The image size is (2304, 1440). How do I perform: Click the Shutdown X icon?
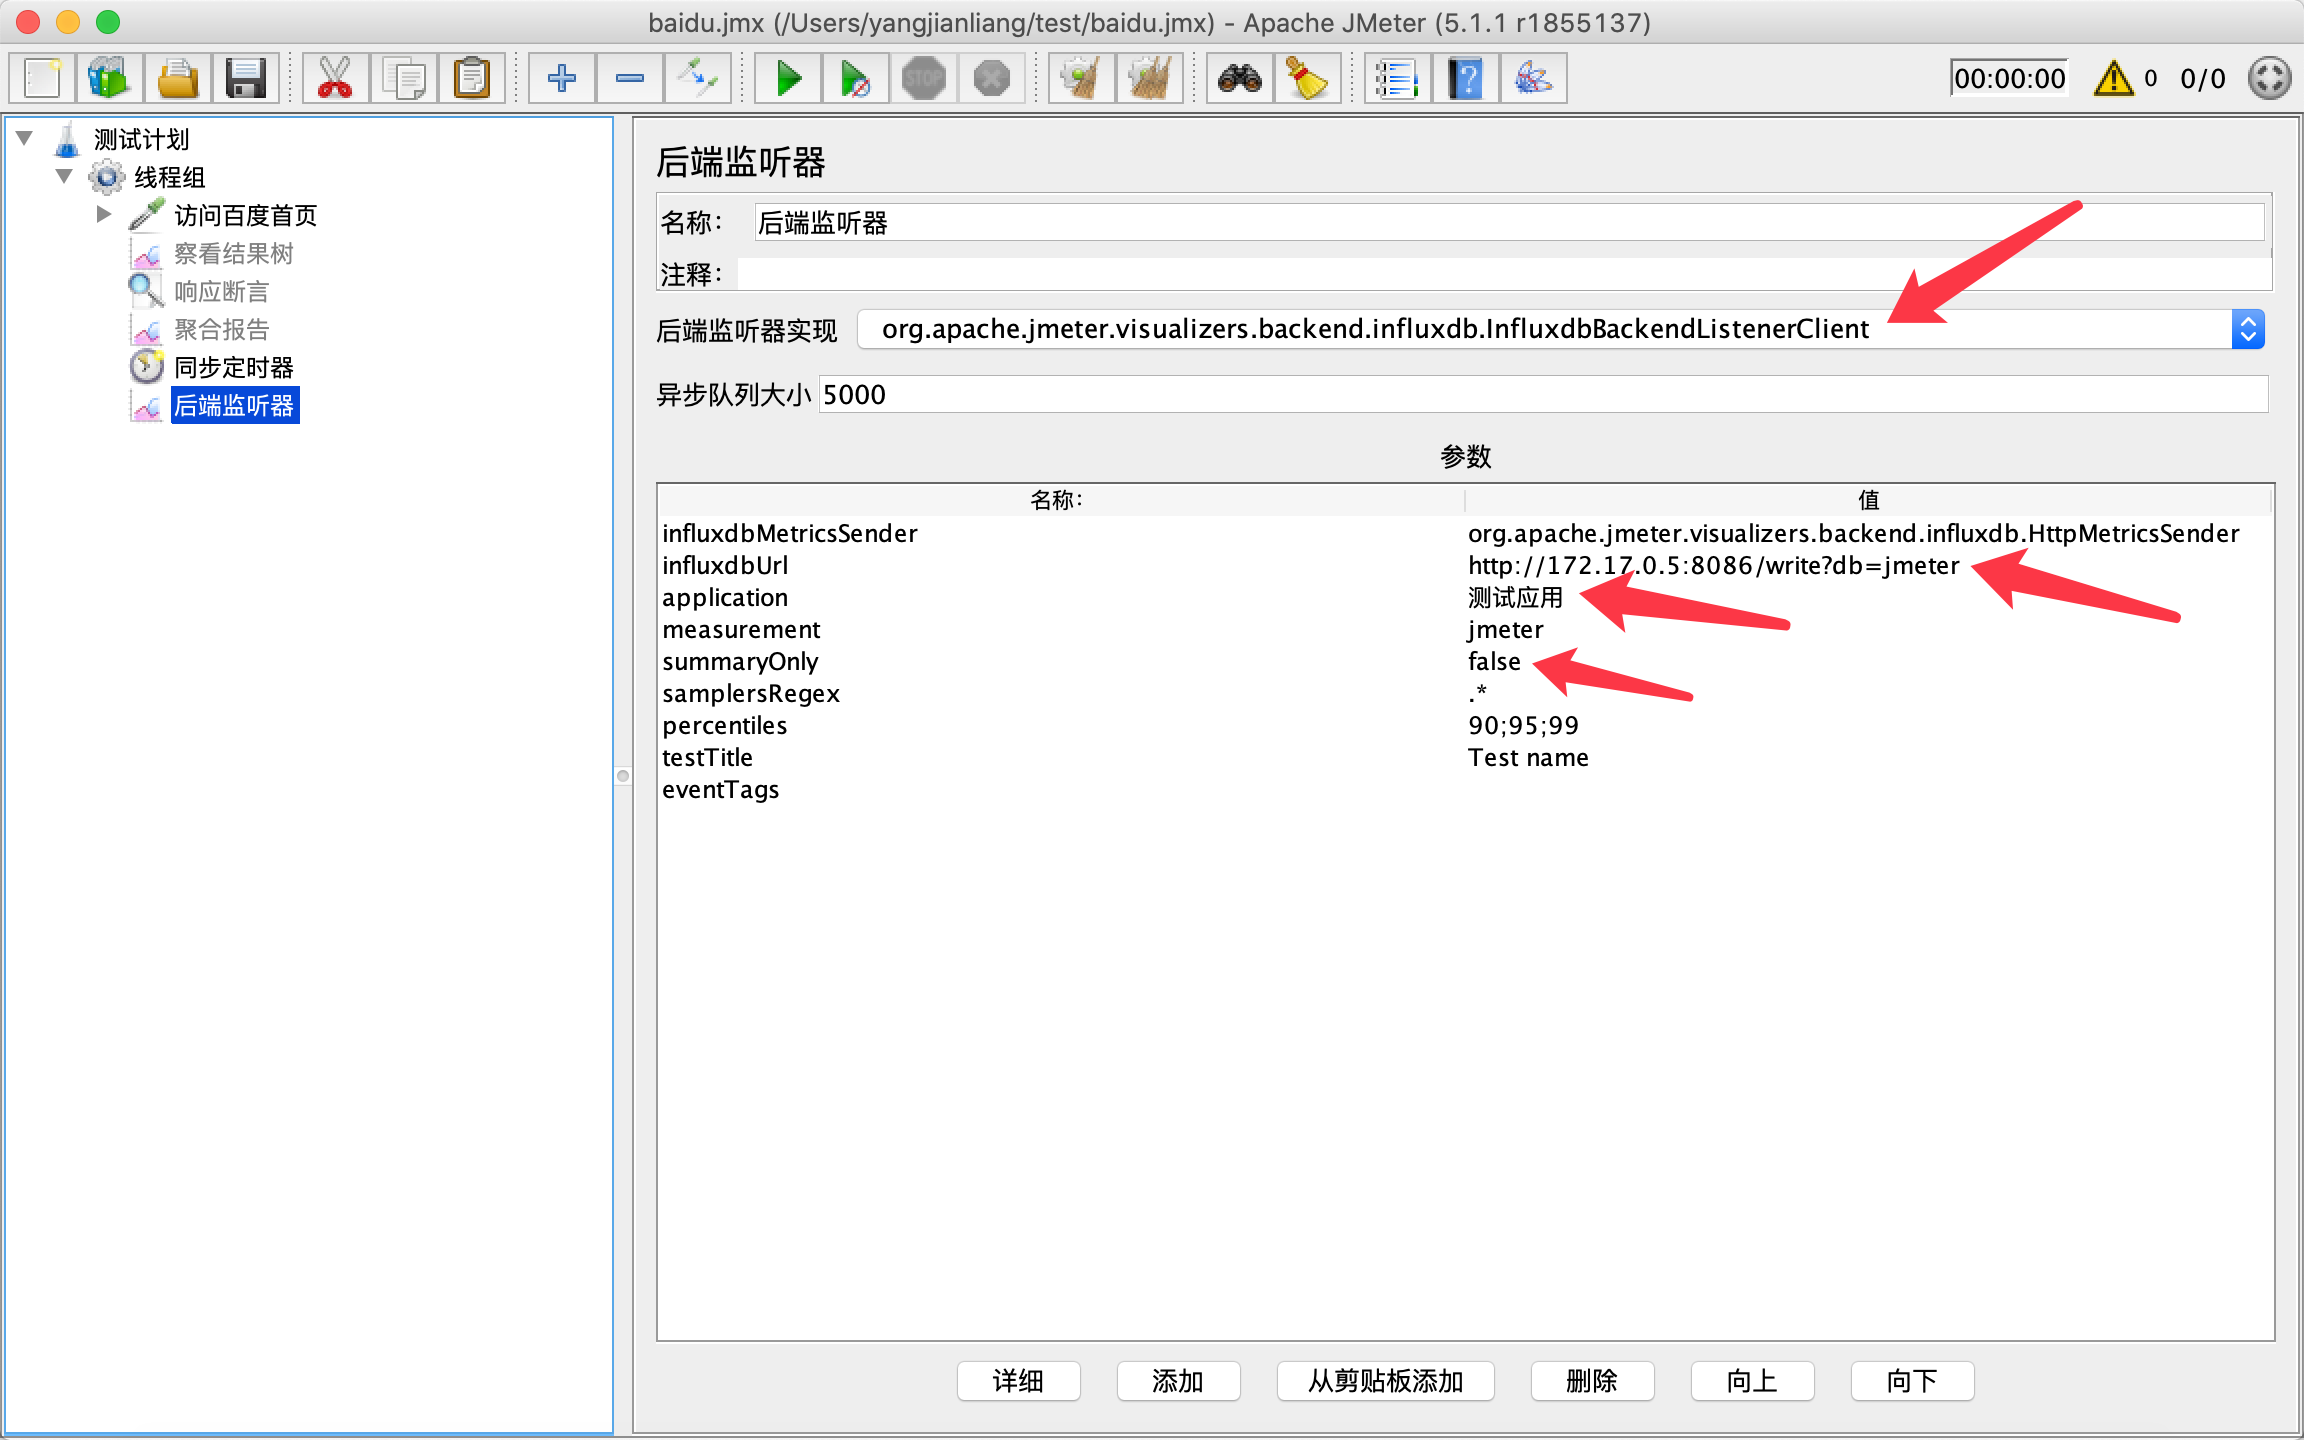(x=991, y=78)
